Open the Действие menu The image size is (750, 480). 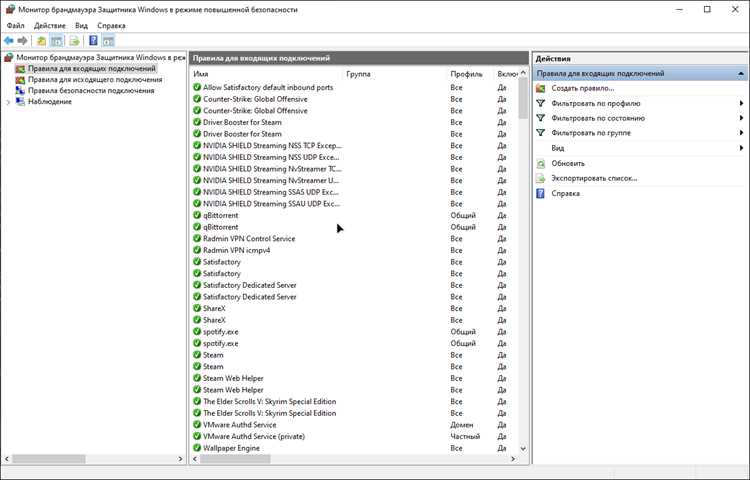pyautogui.click(x=50, y=25)
